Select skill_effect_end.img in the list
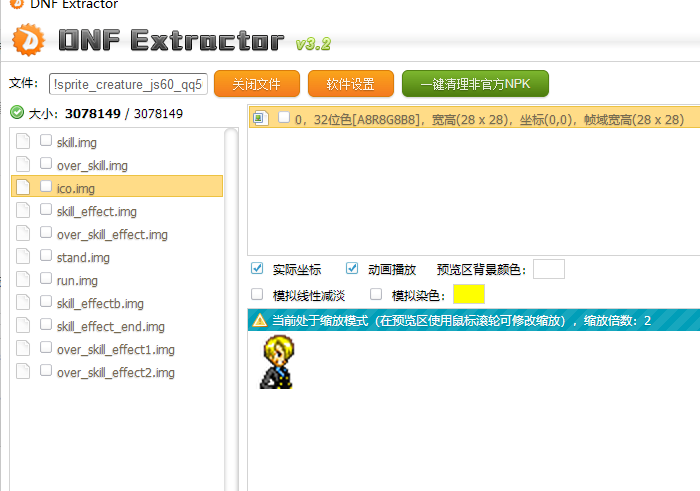This screenshot has height=491, width=700. pos(111,327)
